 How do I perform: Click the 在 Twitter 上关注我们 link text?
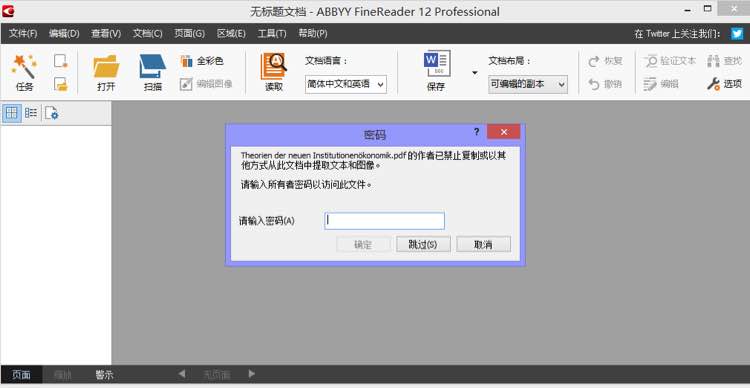click(x=677, y=33)
